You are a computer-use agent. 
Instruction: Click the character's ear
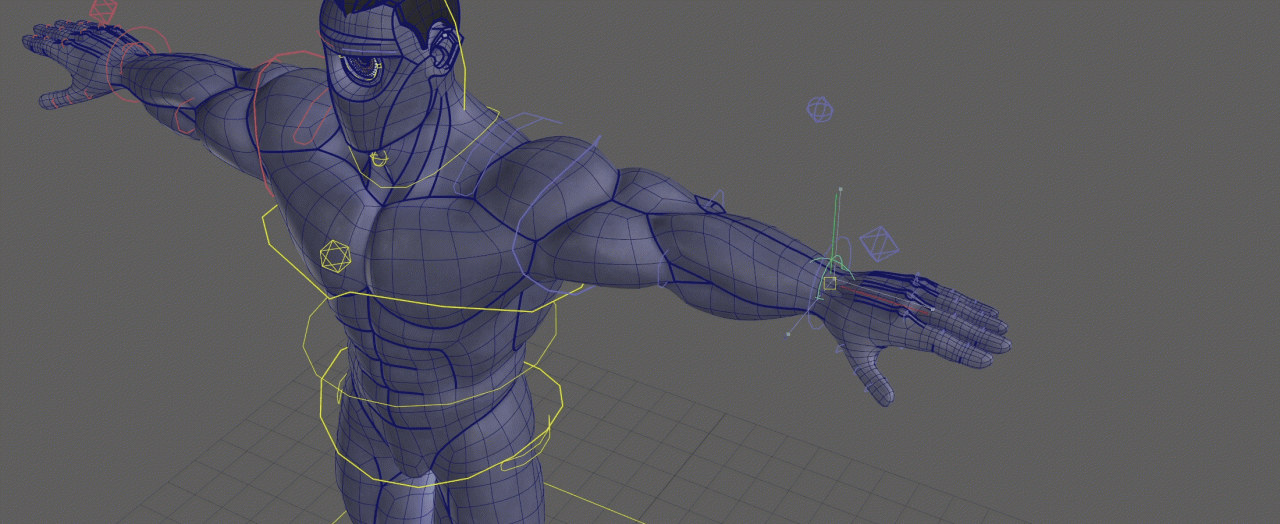(441, 47)
